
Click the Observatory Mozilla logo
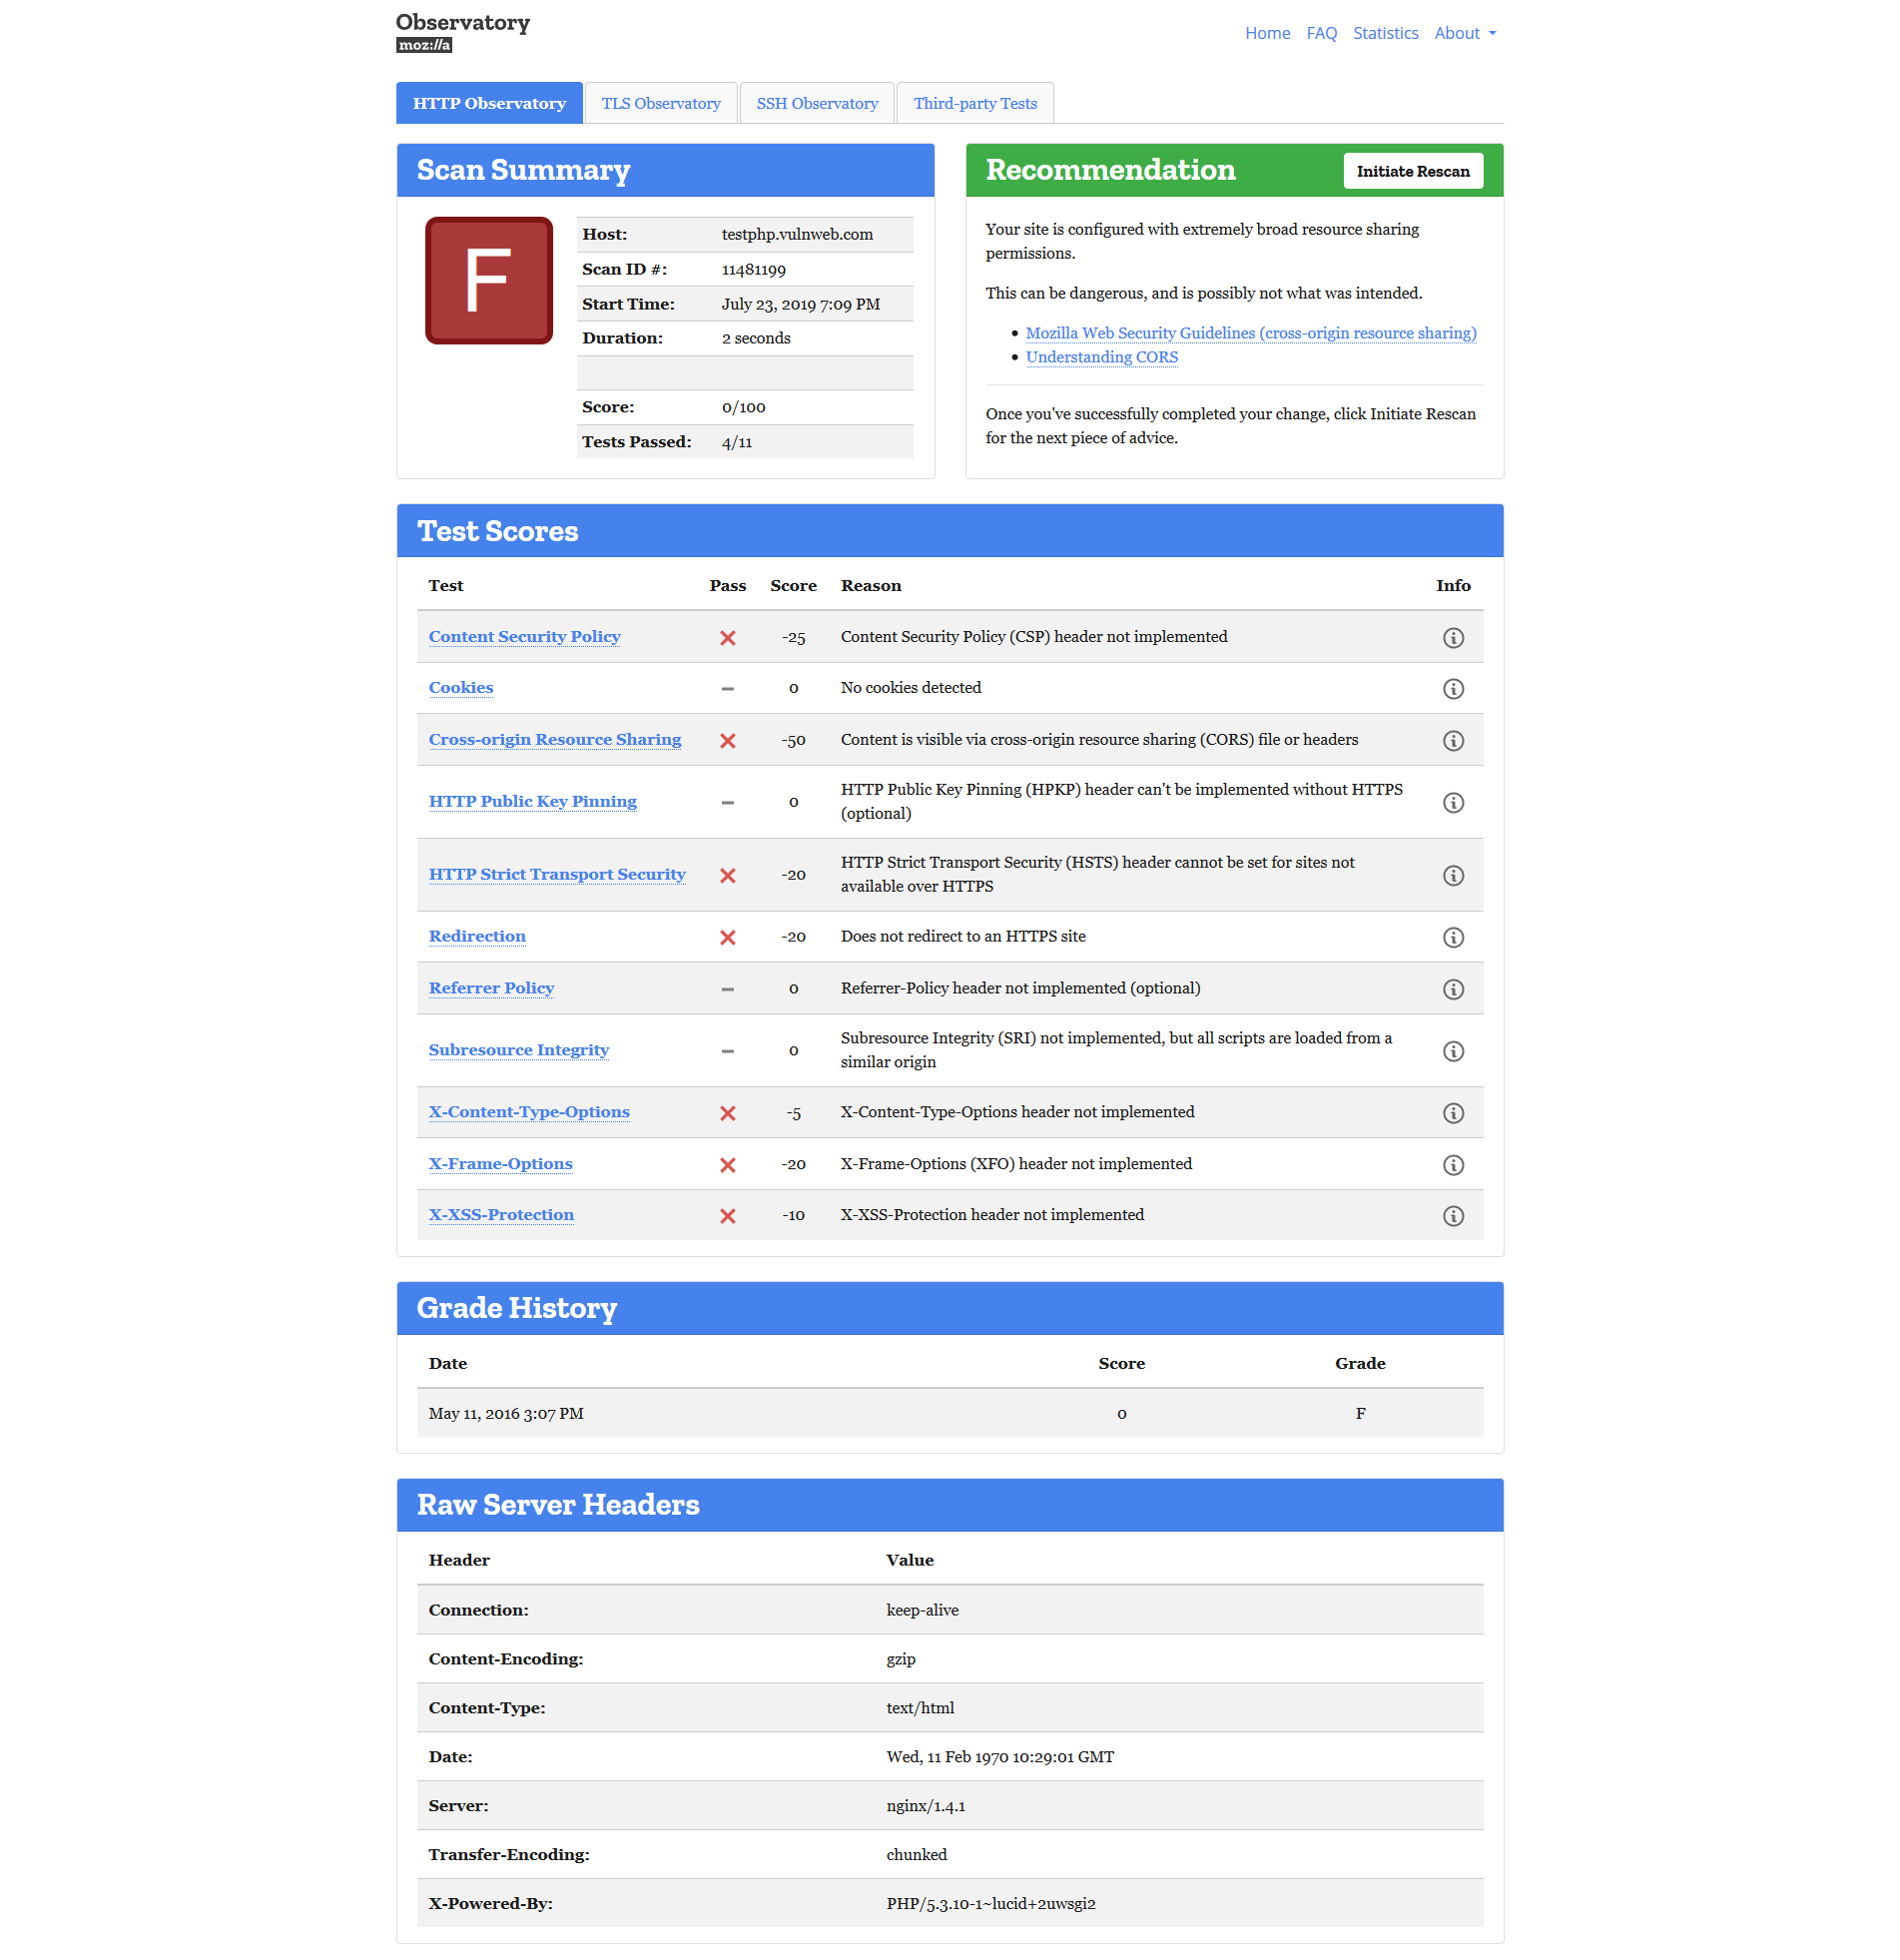[x=462, y=32]
